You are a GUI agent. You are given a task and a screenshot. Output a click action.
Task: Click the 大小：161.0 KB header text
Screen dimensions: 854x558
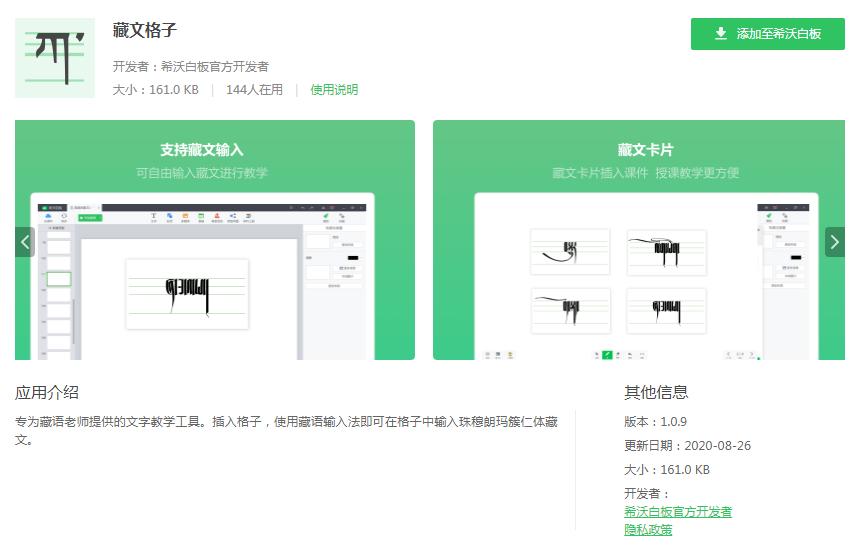click(x=155, y=90)
